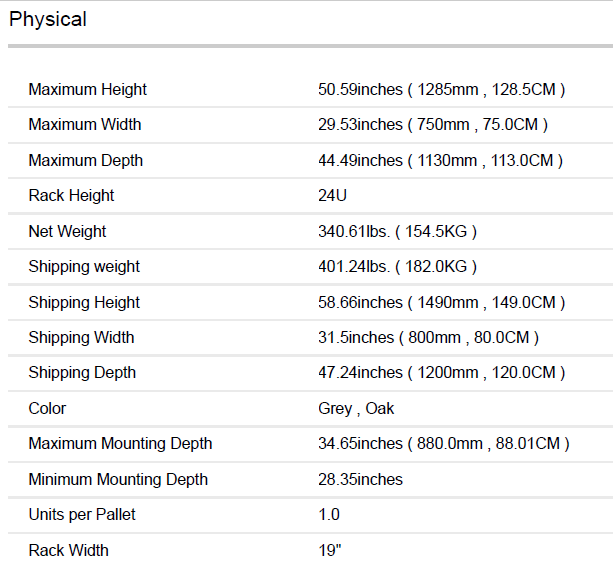The height and width of the screenshot is (568, 613).
Task: Select the Maximum Width row label
Action: [x=85, y=125]
